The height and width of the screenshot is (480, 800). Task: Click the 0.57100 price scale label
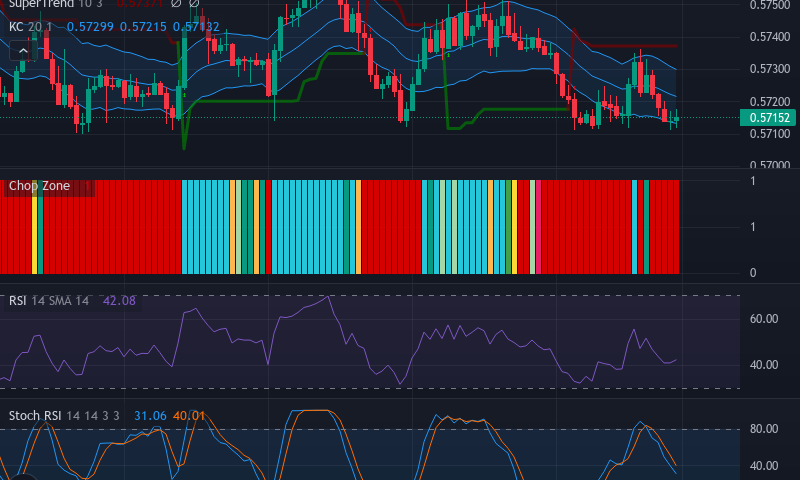point(770,134)
